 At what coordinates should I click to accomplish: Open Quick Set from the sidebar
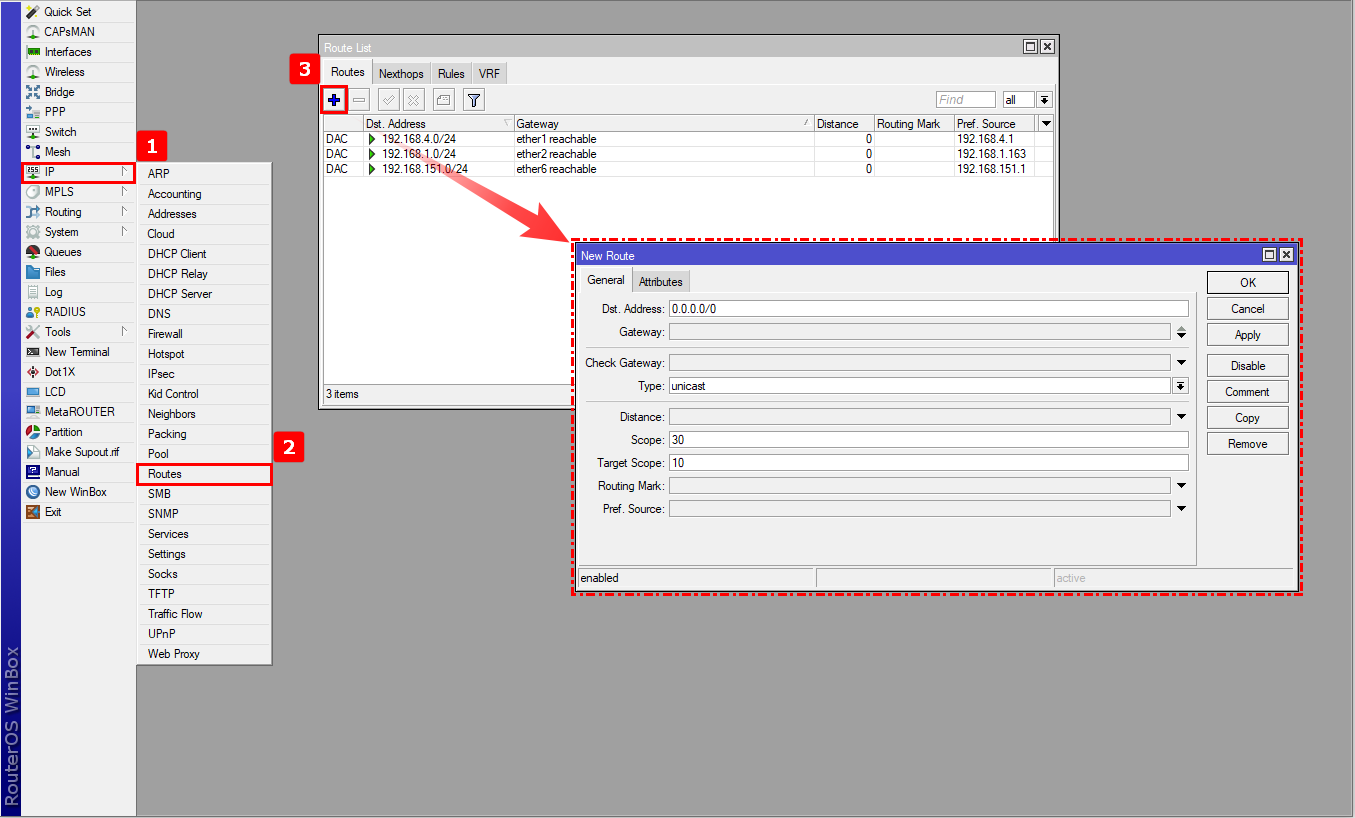pos(67,12)
